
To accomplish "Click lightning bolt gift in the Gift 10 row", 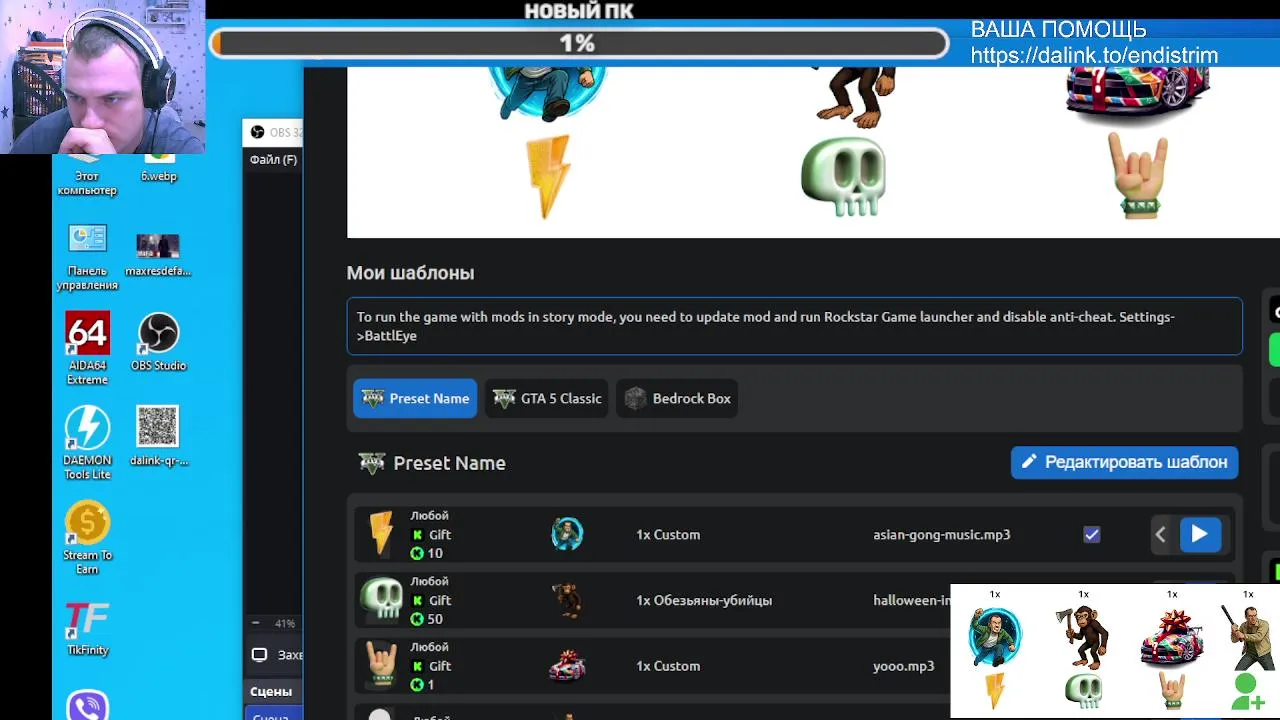I will [x=381, y=534].
